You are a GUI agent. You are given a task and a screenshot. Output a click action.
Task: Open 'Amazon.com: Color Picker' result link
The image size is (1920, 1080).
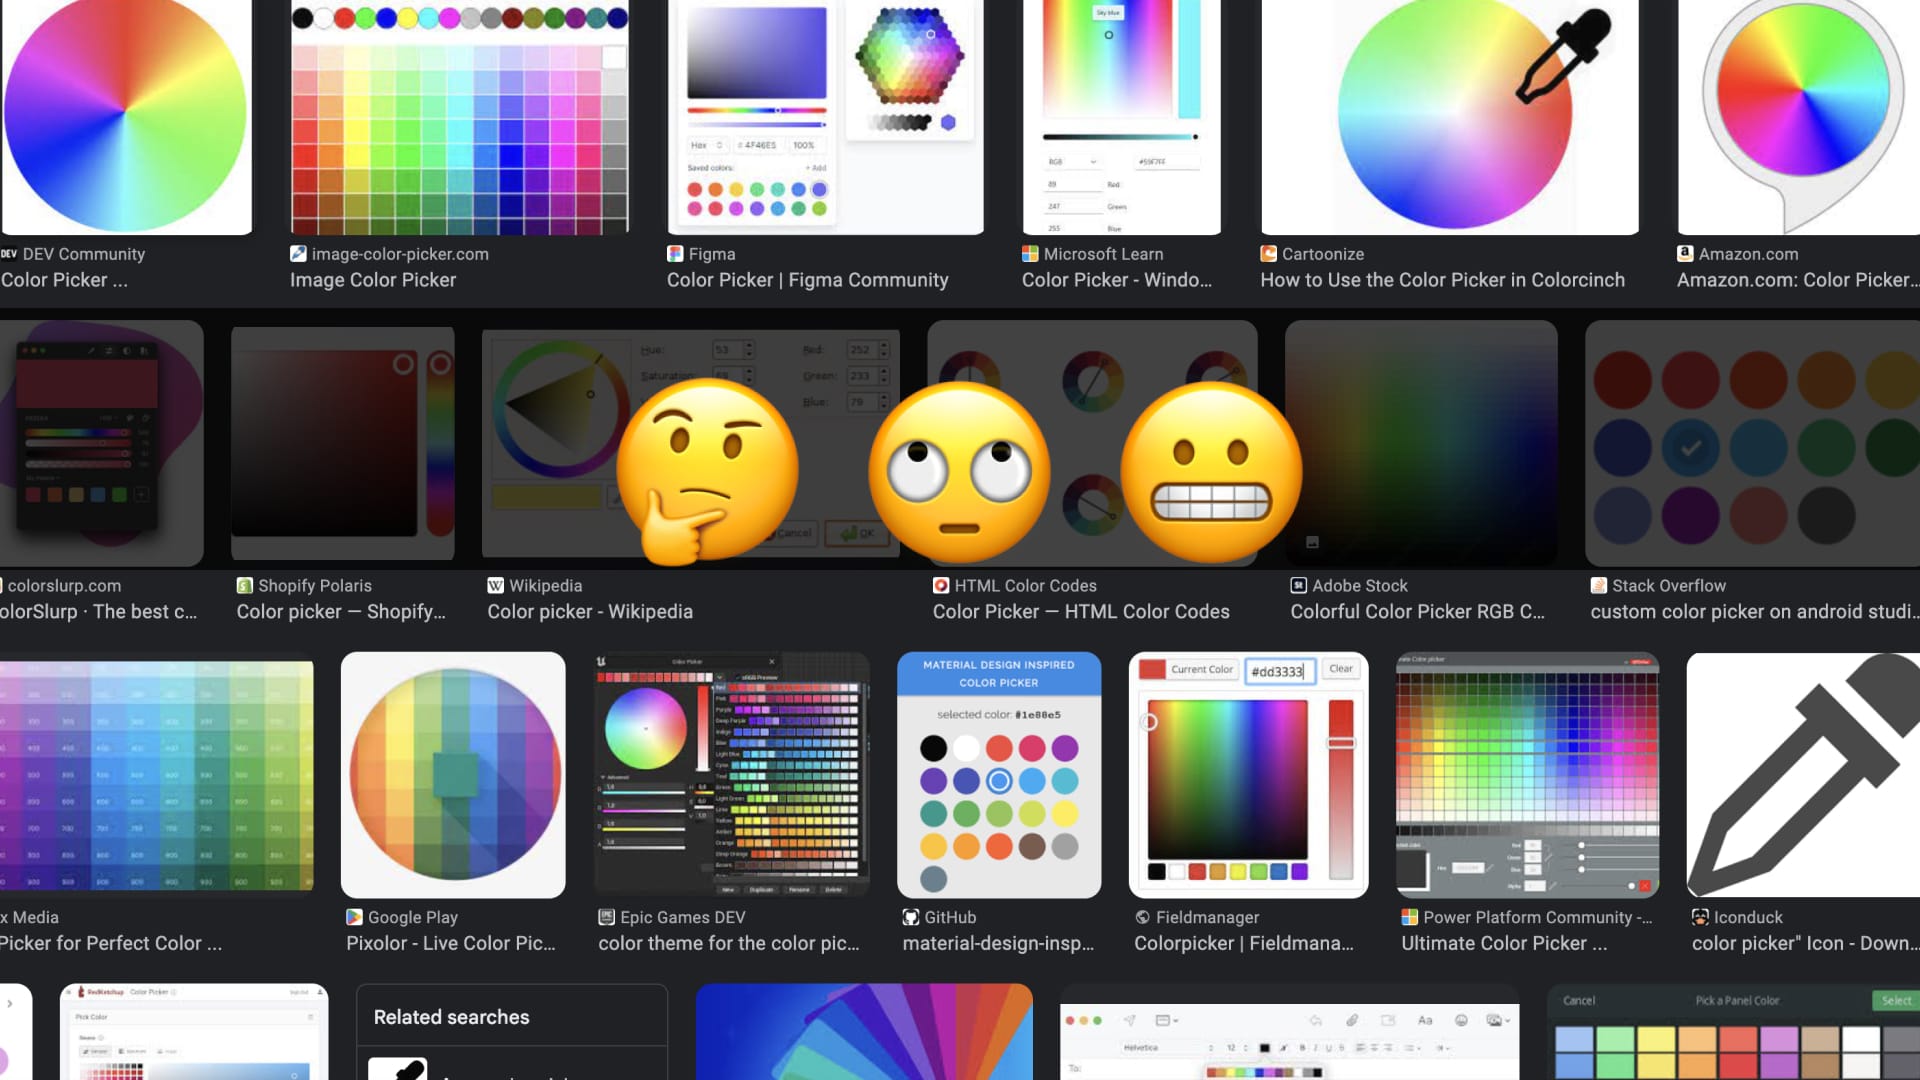coord(1798,280)
